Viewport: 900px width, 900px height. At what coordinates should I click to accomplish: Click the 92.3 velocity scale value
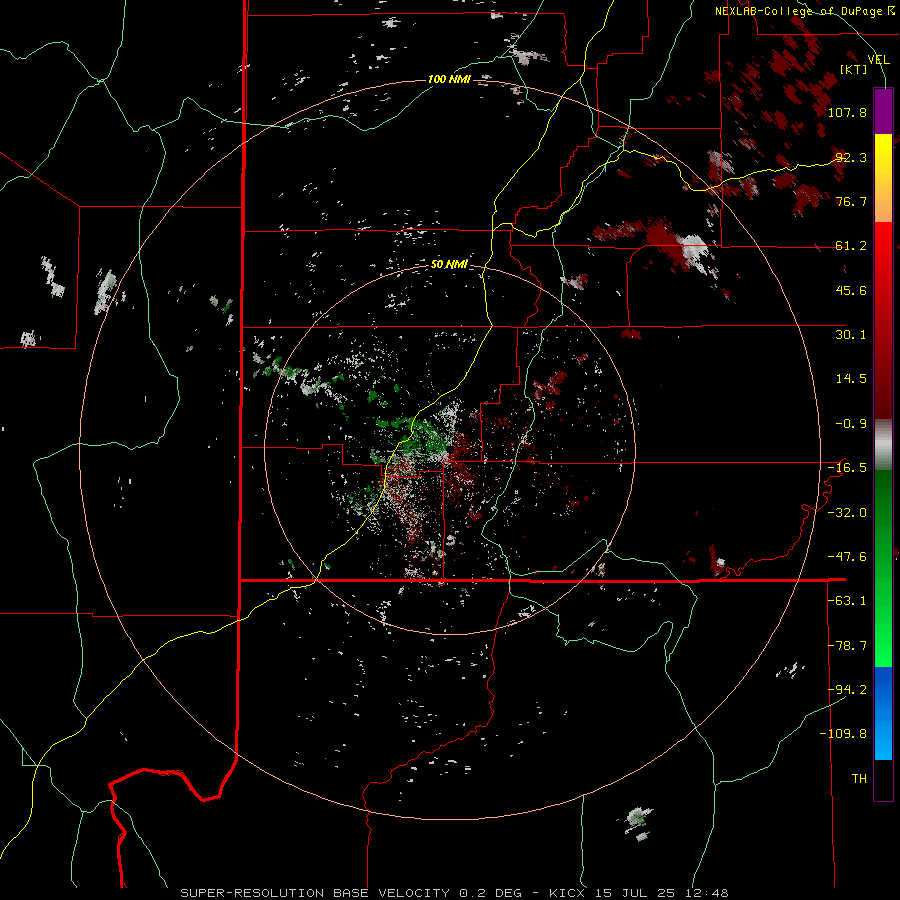click(x=851, y=157)
